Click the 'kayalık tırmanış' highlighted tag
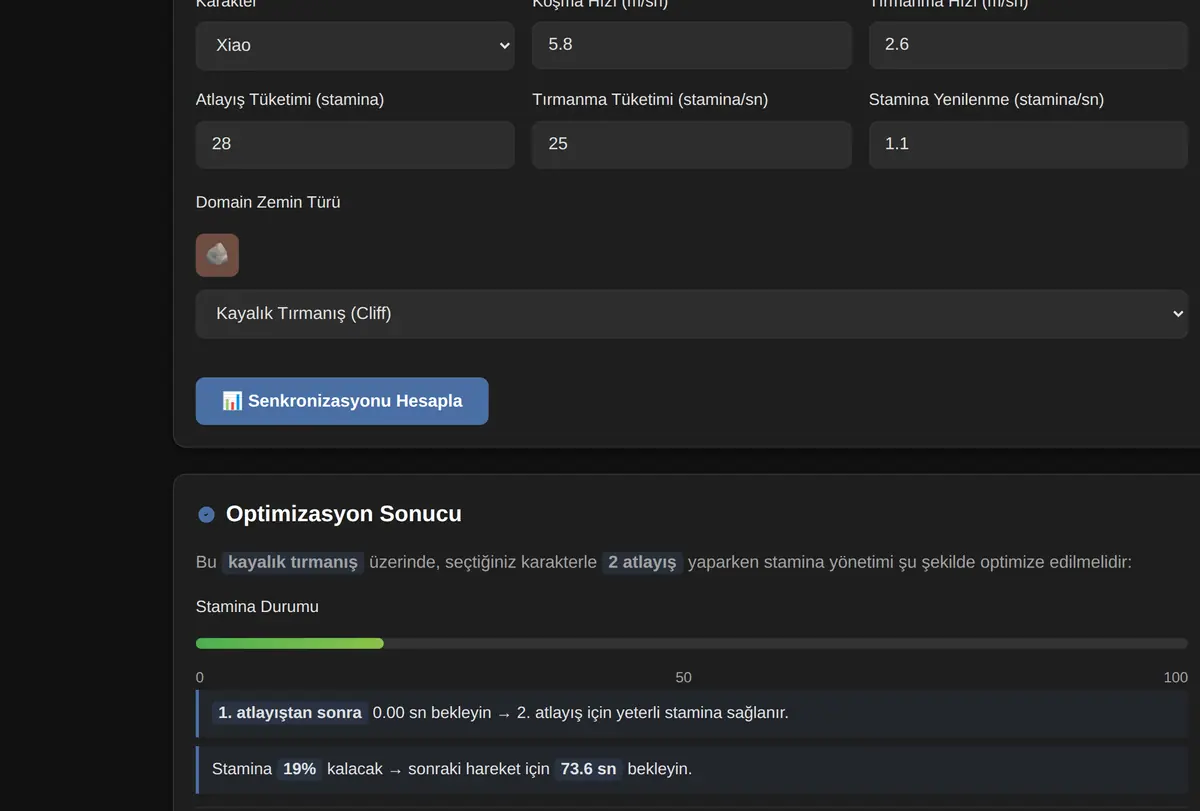The image size is (1200, 811). pyautogui.click(x=293, y=563)
